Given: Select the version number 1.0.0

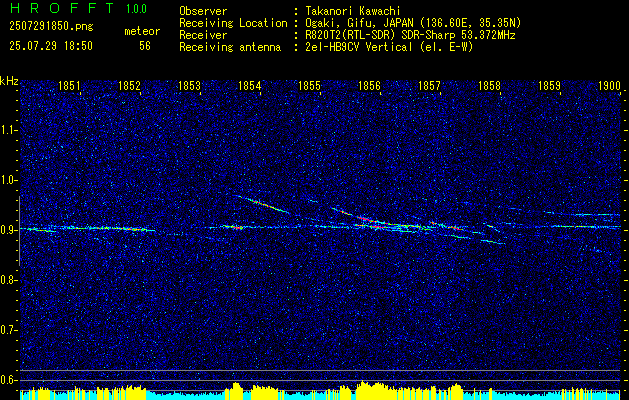Looking at the screenshot, I should point(136,8).
